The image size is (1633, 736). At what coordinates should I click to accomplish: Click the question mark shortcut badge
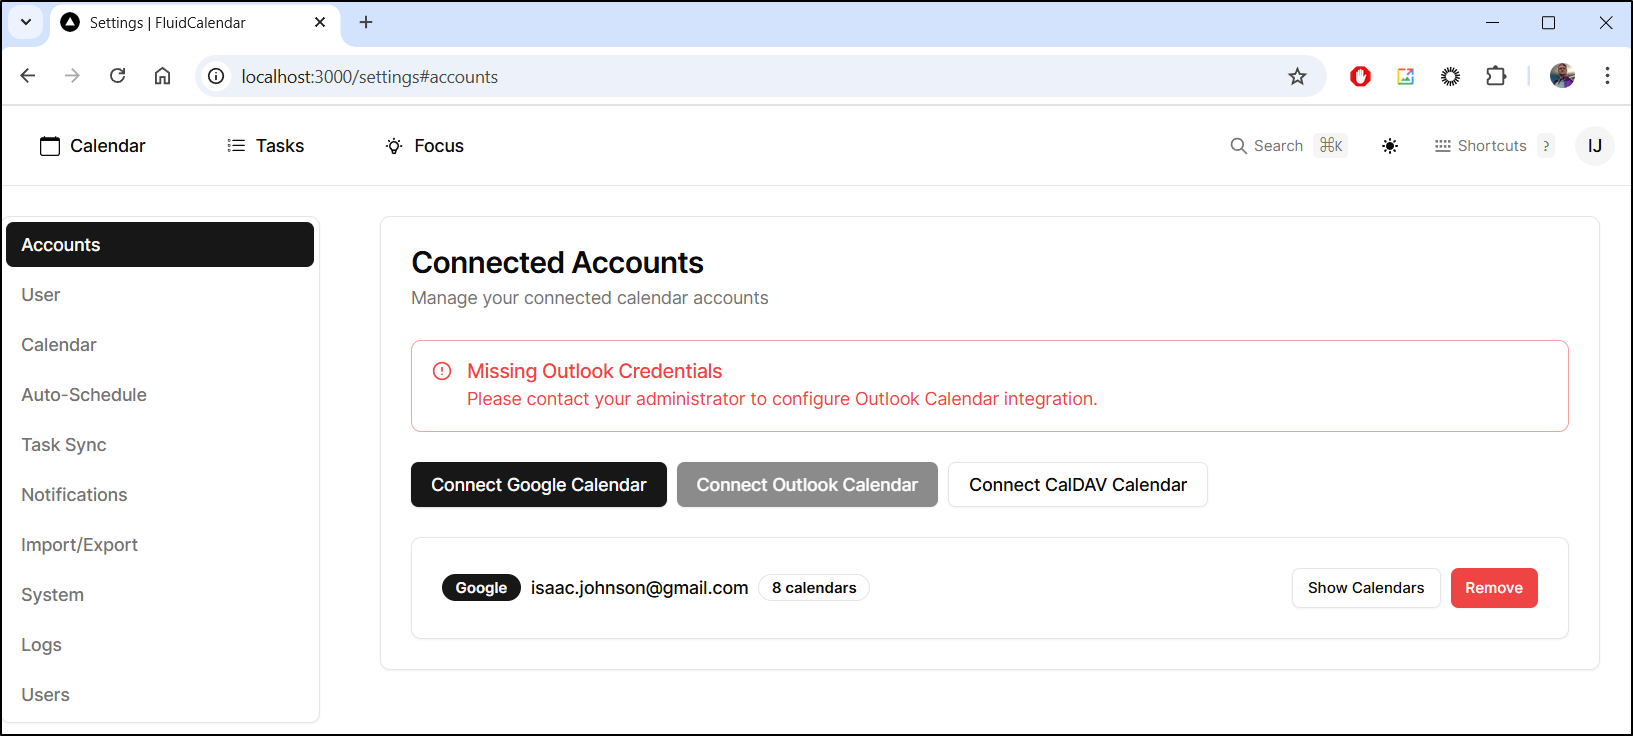click(1546, 146)
